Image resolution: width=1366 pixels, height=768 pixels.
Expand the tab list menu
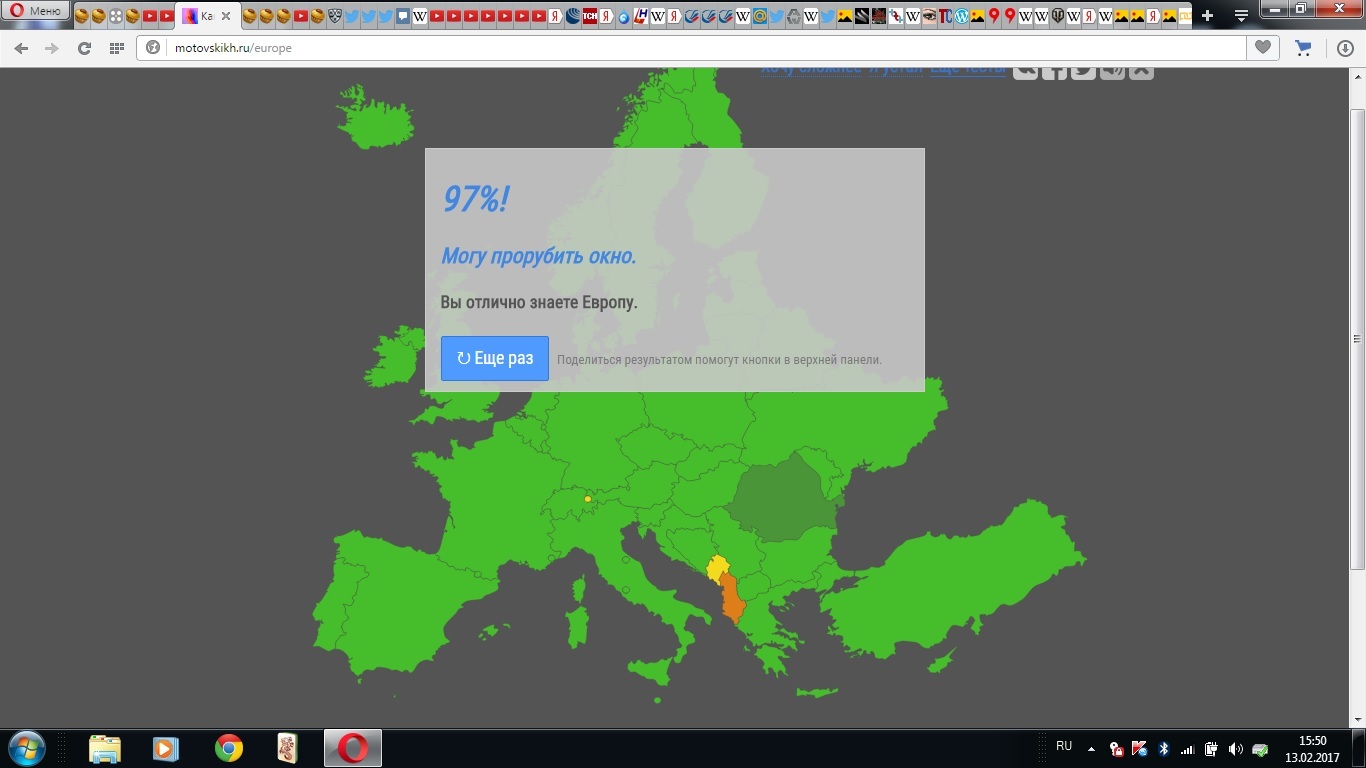[x=1241, y=16]
